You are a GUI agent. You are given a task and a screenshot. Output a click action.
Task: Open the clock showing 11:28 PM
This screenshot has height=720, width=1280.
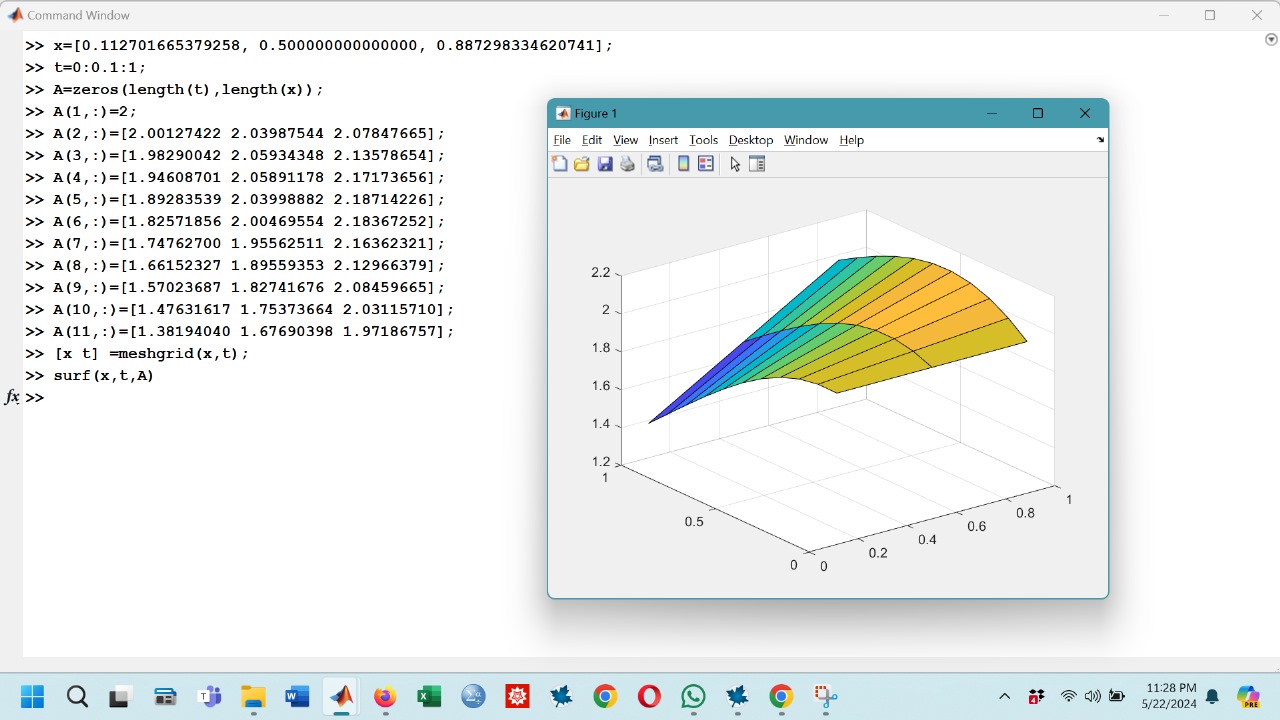pos(1170,696)
